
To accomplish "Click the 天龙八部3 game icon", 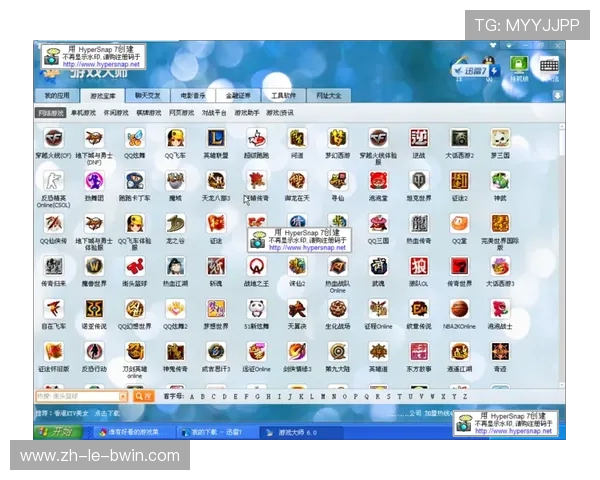I will point(216,181).
